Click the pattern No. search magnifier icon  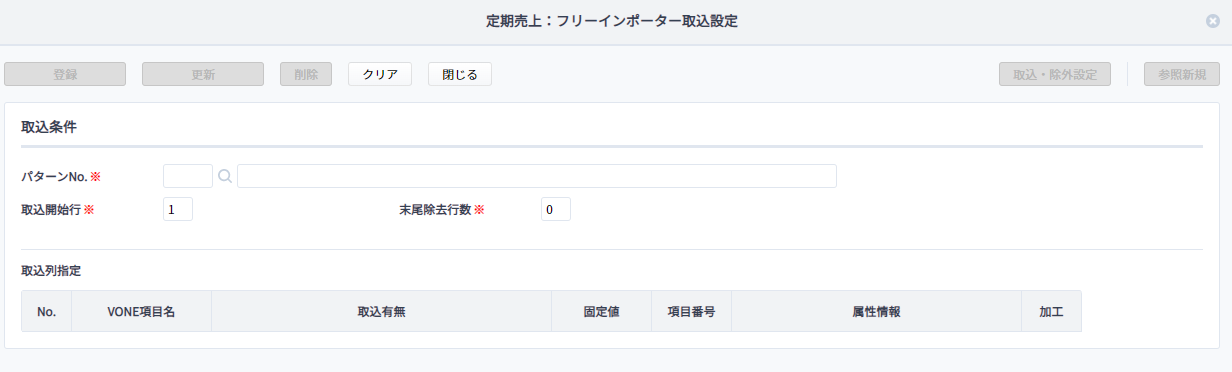[225, 176]
